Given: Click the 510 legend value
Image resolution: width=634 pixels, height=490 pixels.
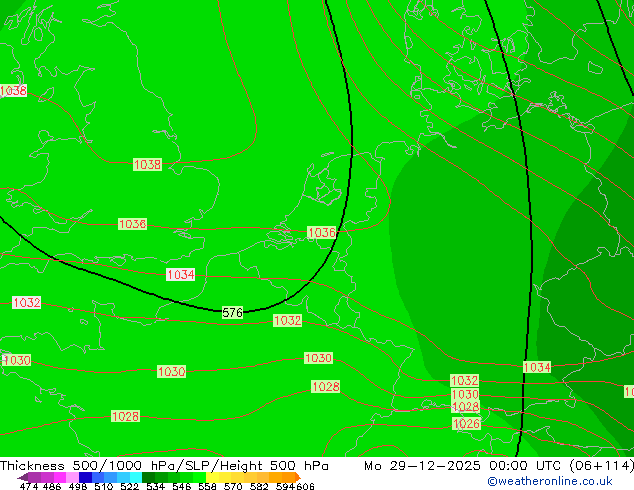Looking at the screenshot, I should click(x=104, y=486).
